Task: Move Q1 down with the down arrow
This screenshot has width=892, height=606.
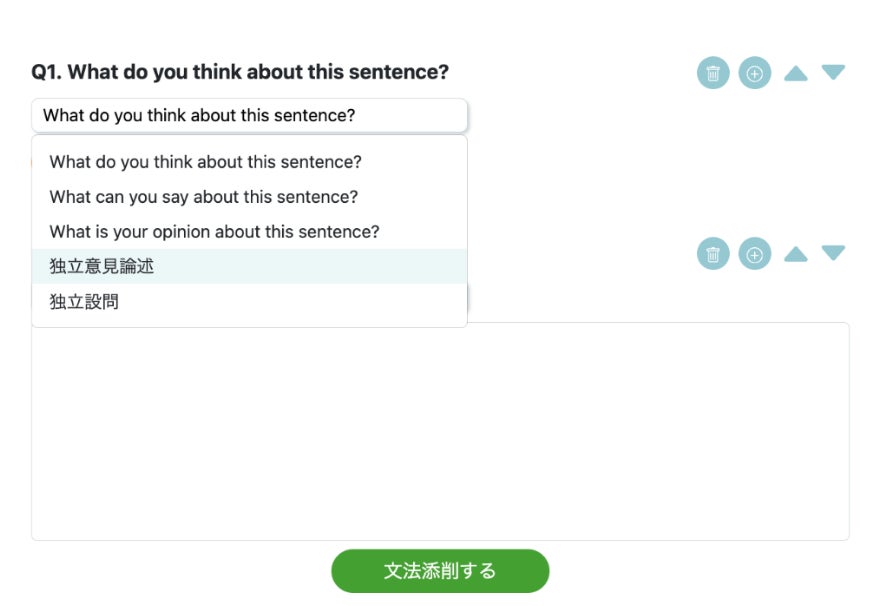Action: (x=833, y=72)
